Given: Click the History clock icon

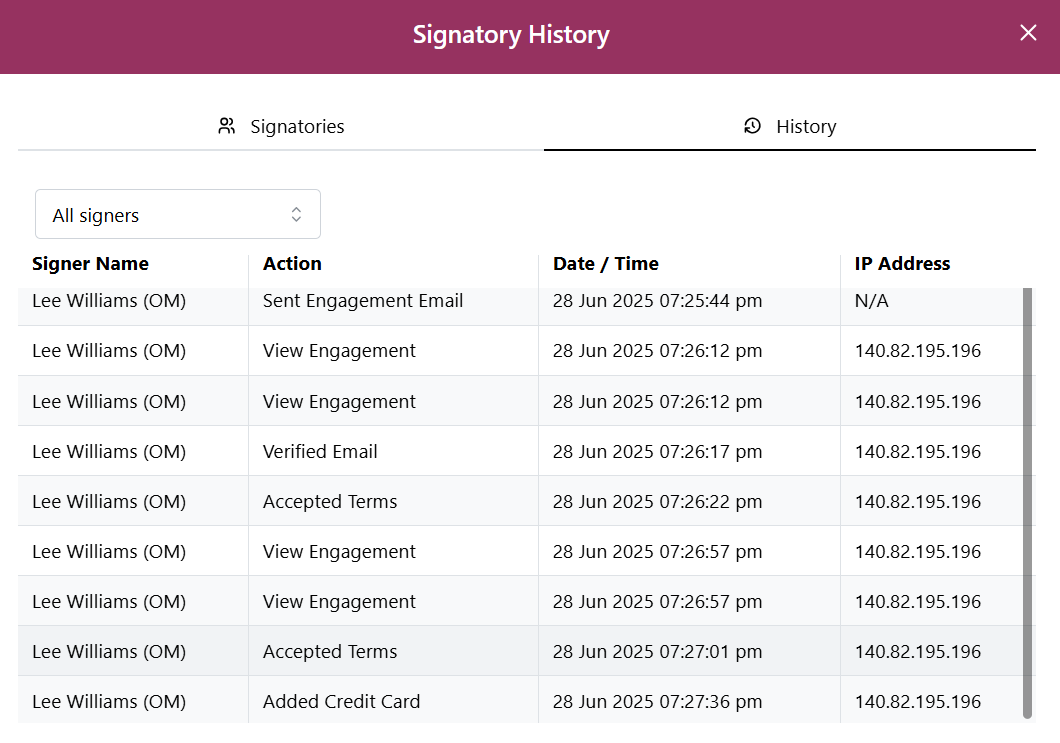Looking at the screenshot, I should pos(753,126).
